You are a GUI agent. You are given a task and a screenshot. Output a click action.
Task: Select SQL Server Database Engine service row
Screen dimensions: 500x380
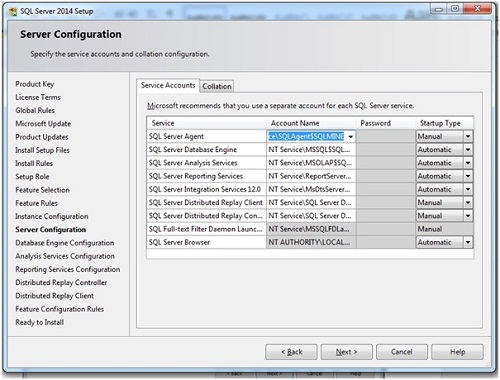pos(206,150)
